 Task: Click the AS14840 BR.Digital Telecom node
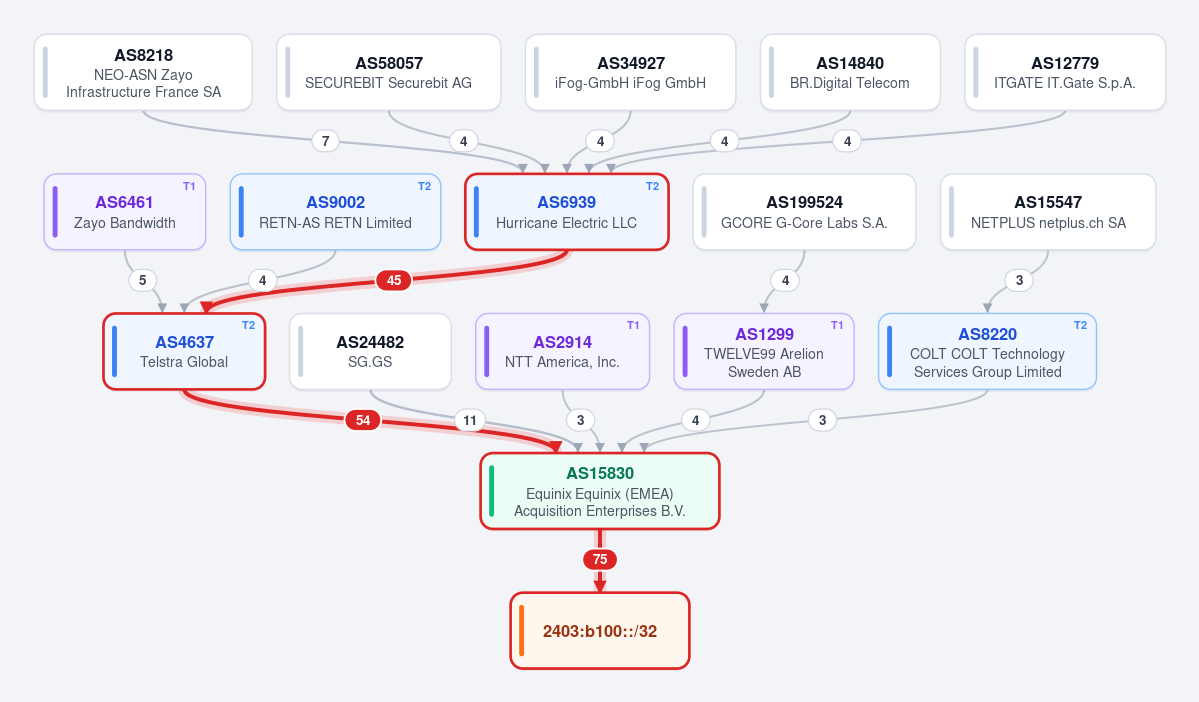click(850, 73)
